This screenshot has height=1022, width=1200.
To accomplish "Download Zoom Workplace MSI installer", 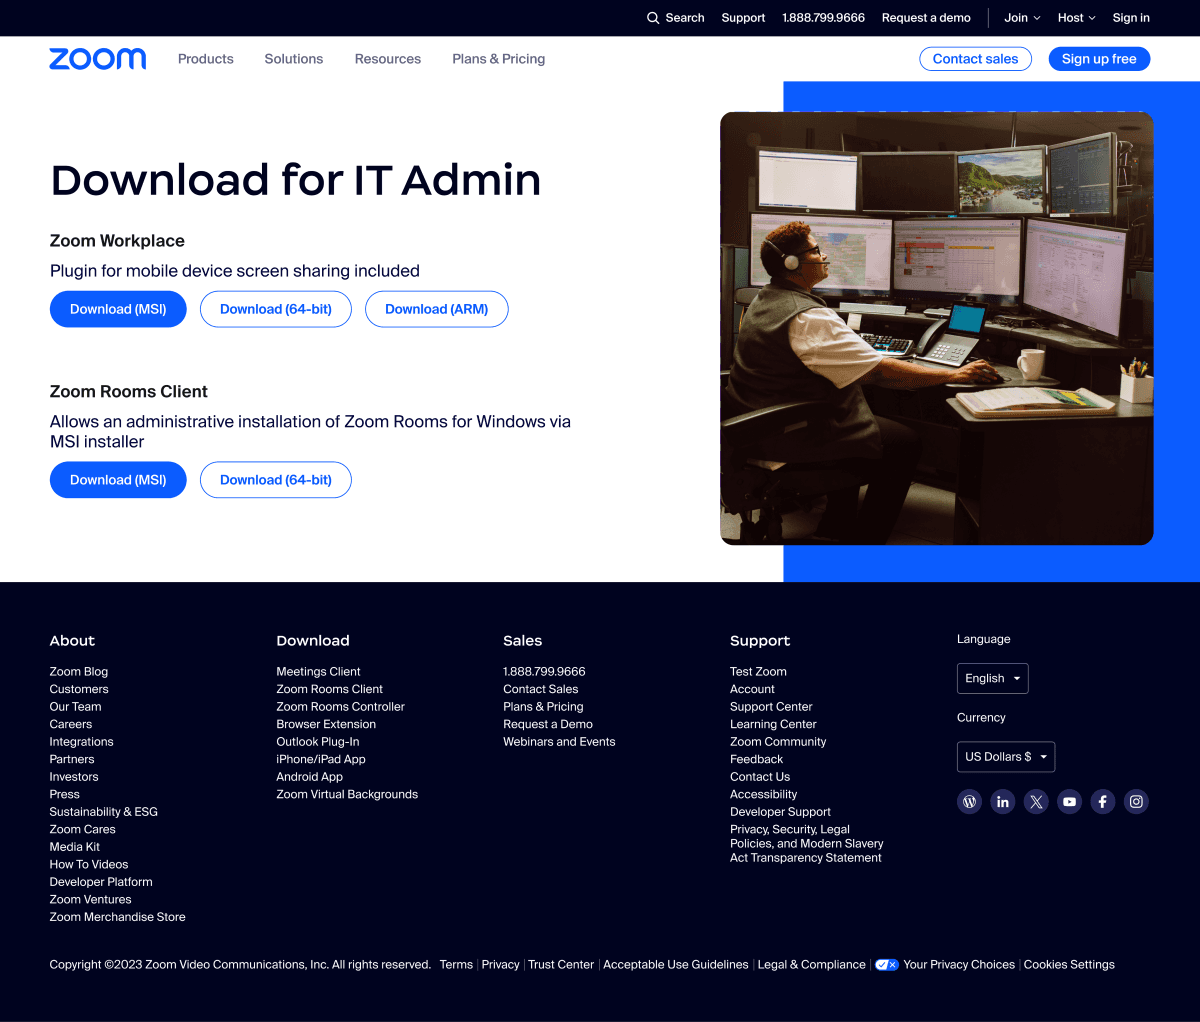I will pos(118,309).
